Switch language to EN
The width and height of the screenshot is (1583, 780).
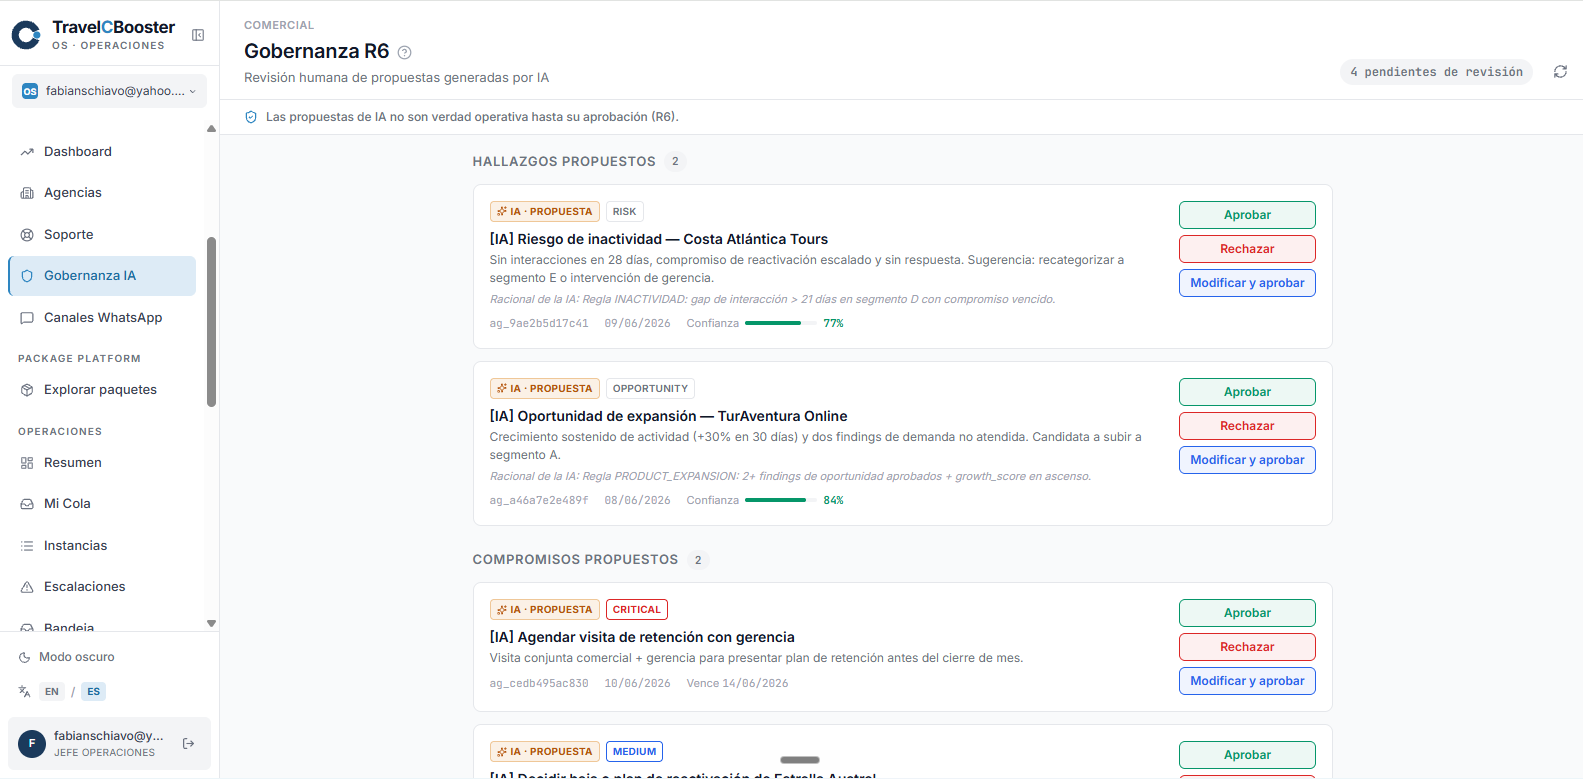(52, 691)
